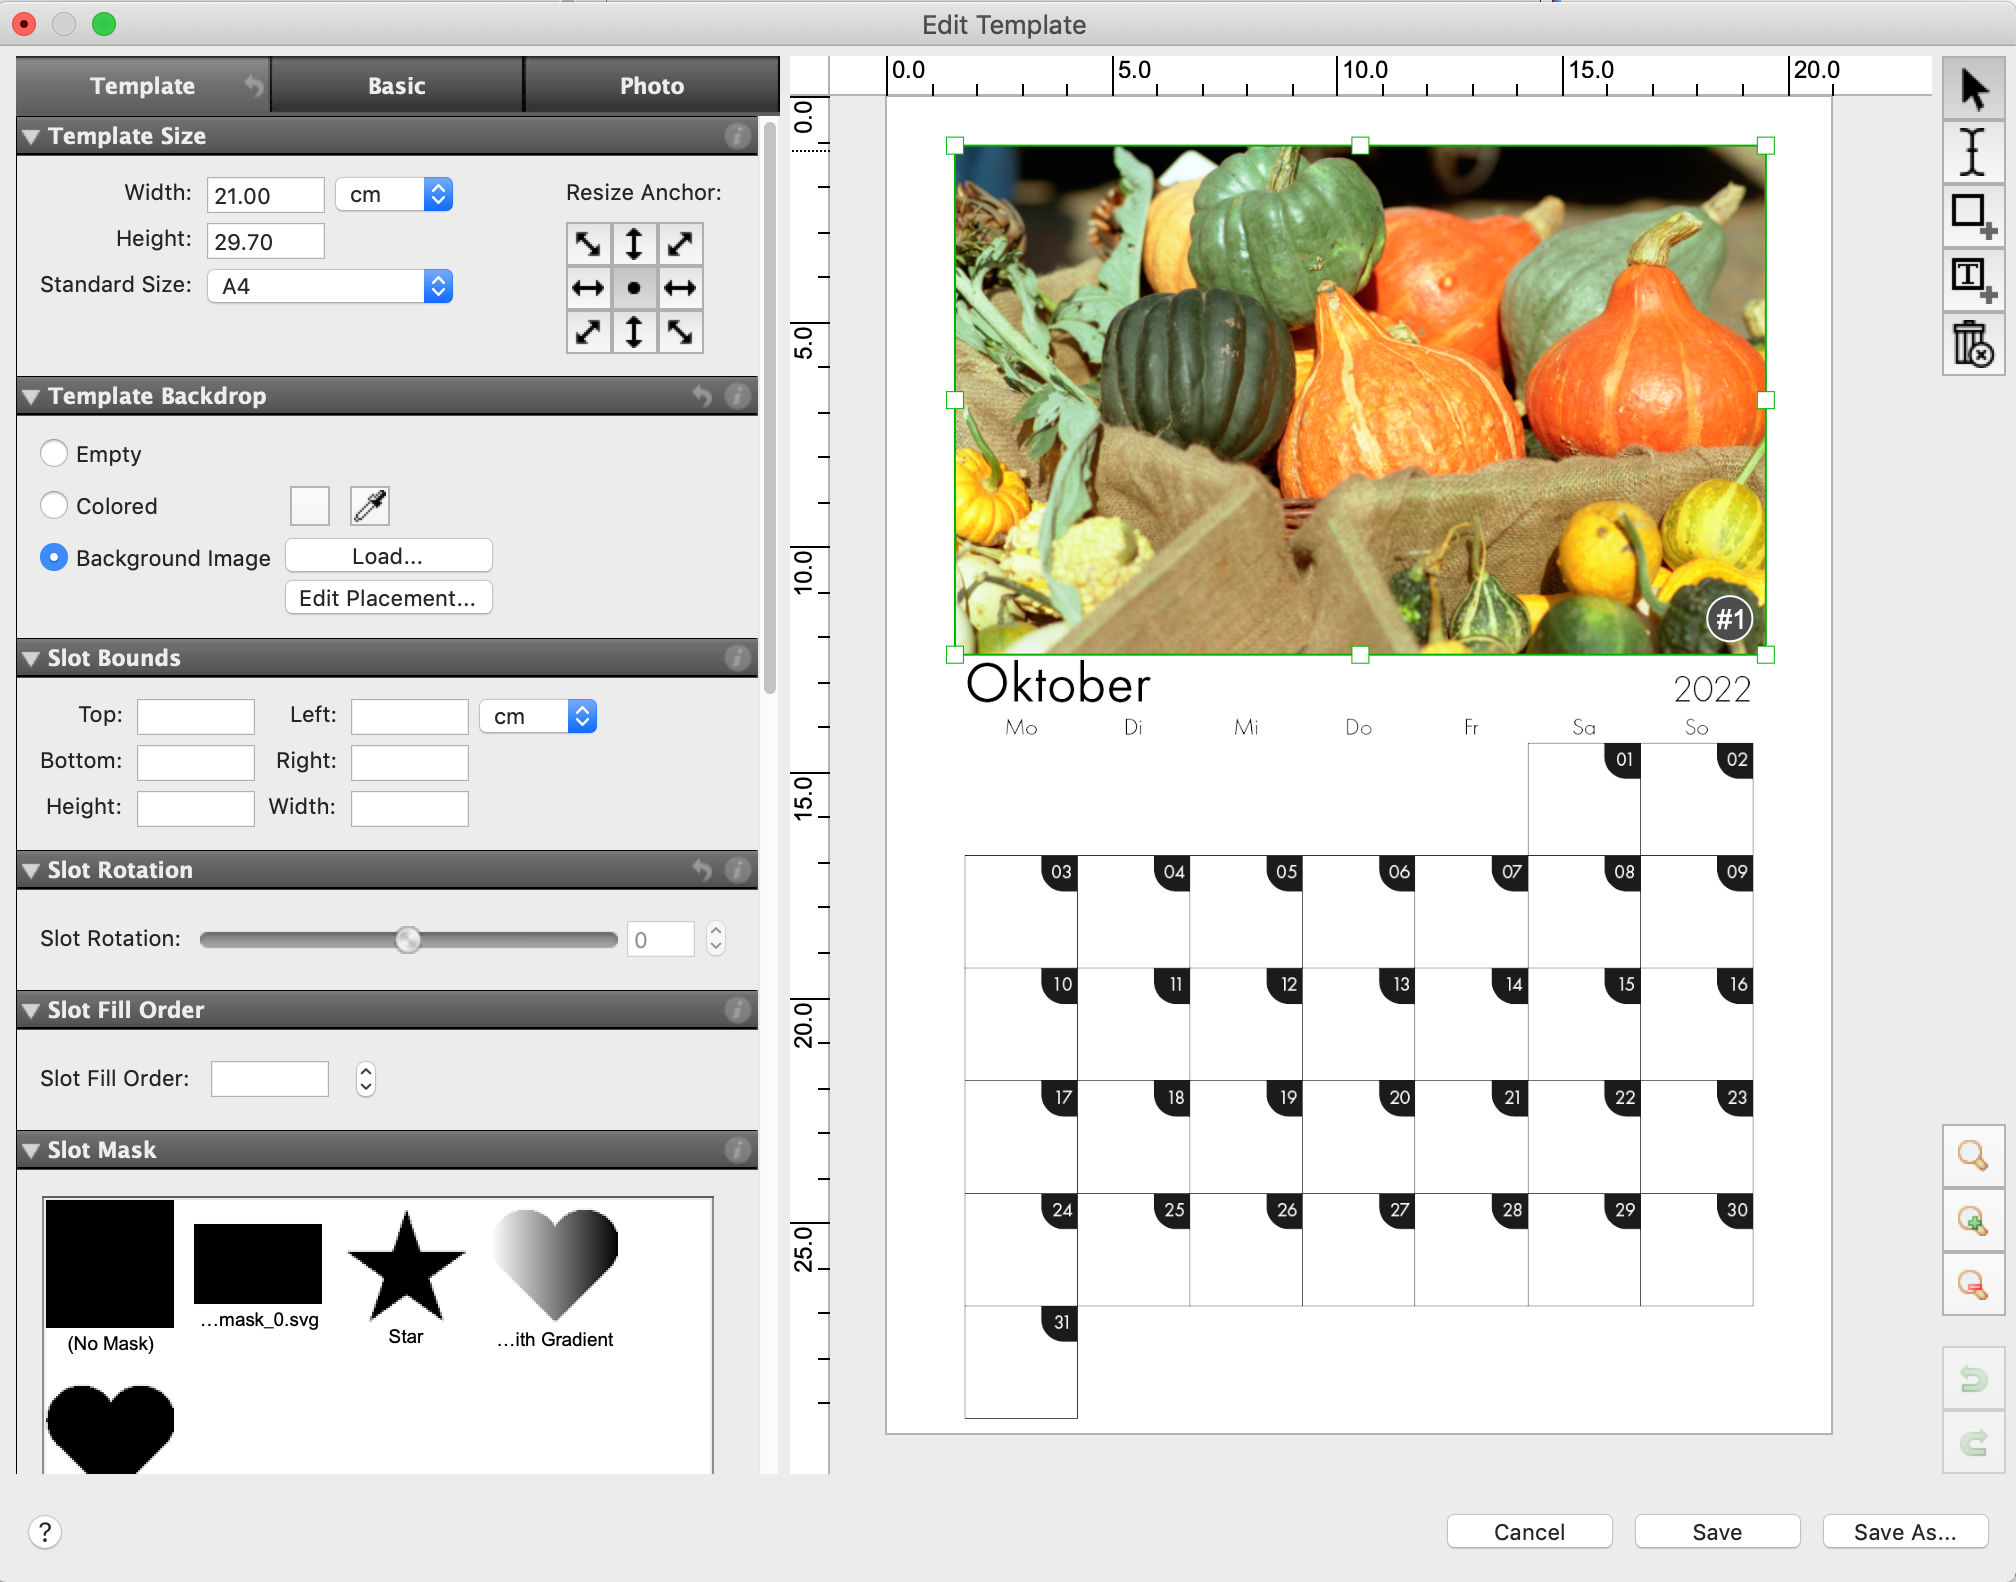
Task: Click the template Height field
Action: tap(266, 241)
